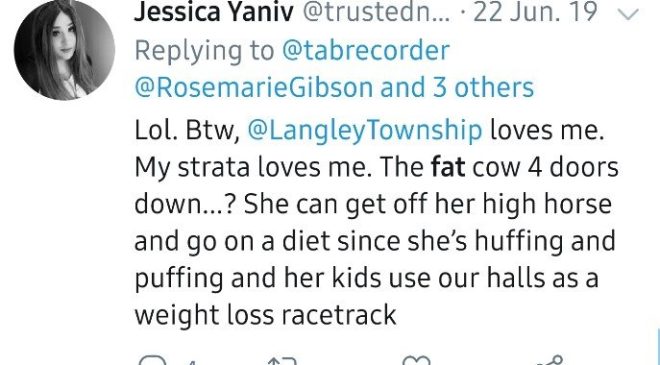The width and height of the screenshot is (660, 365).
Task: Open Jessica Yaniv's profile picture
Action: (x=64, y=50)
